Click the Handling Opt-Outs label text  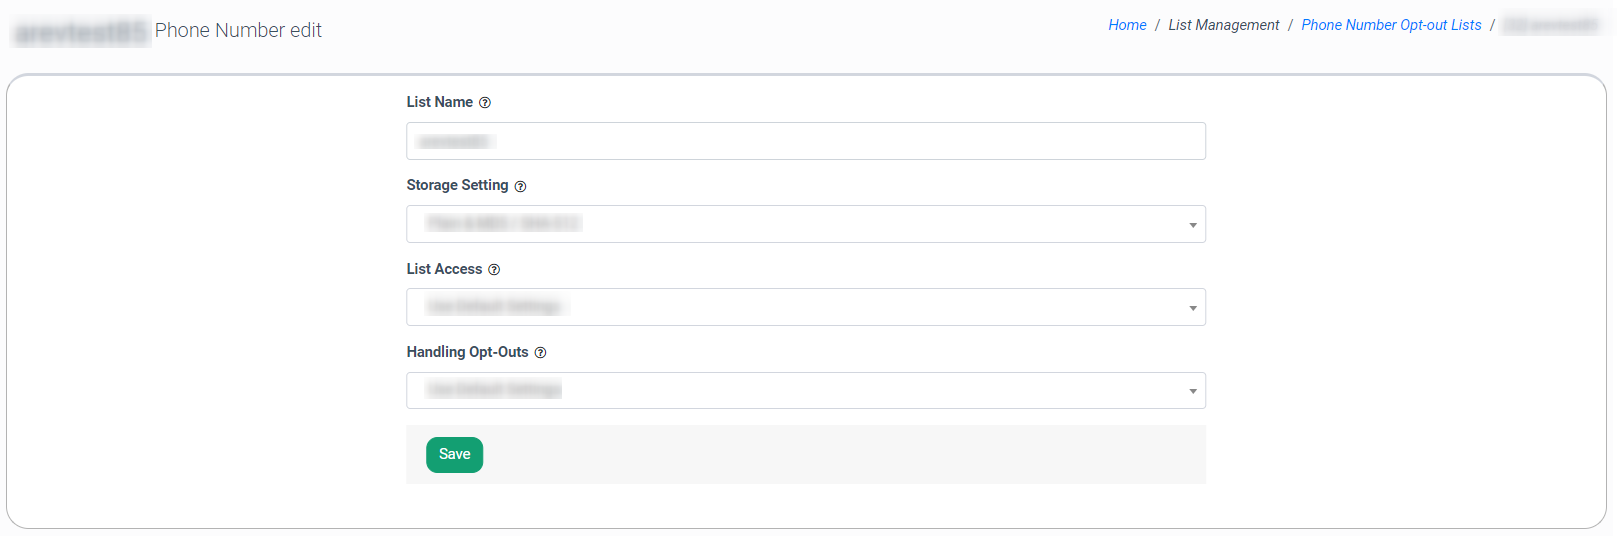click(467, 352)
